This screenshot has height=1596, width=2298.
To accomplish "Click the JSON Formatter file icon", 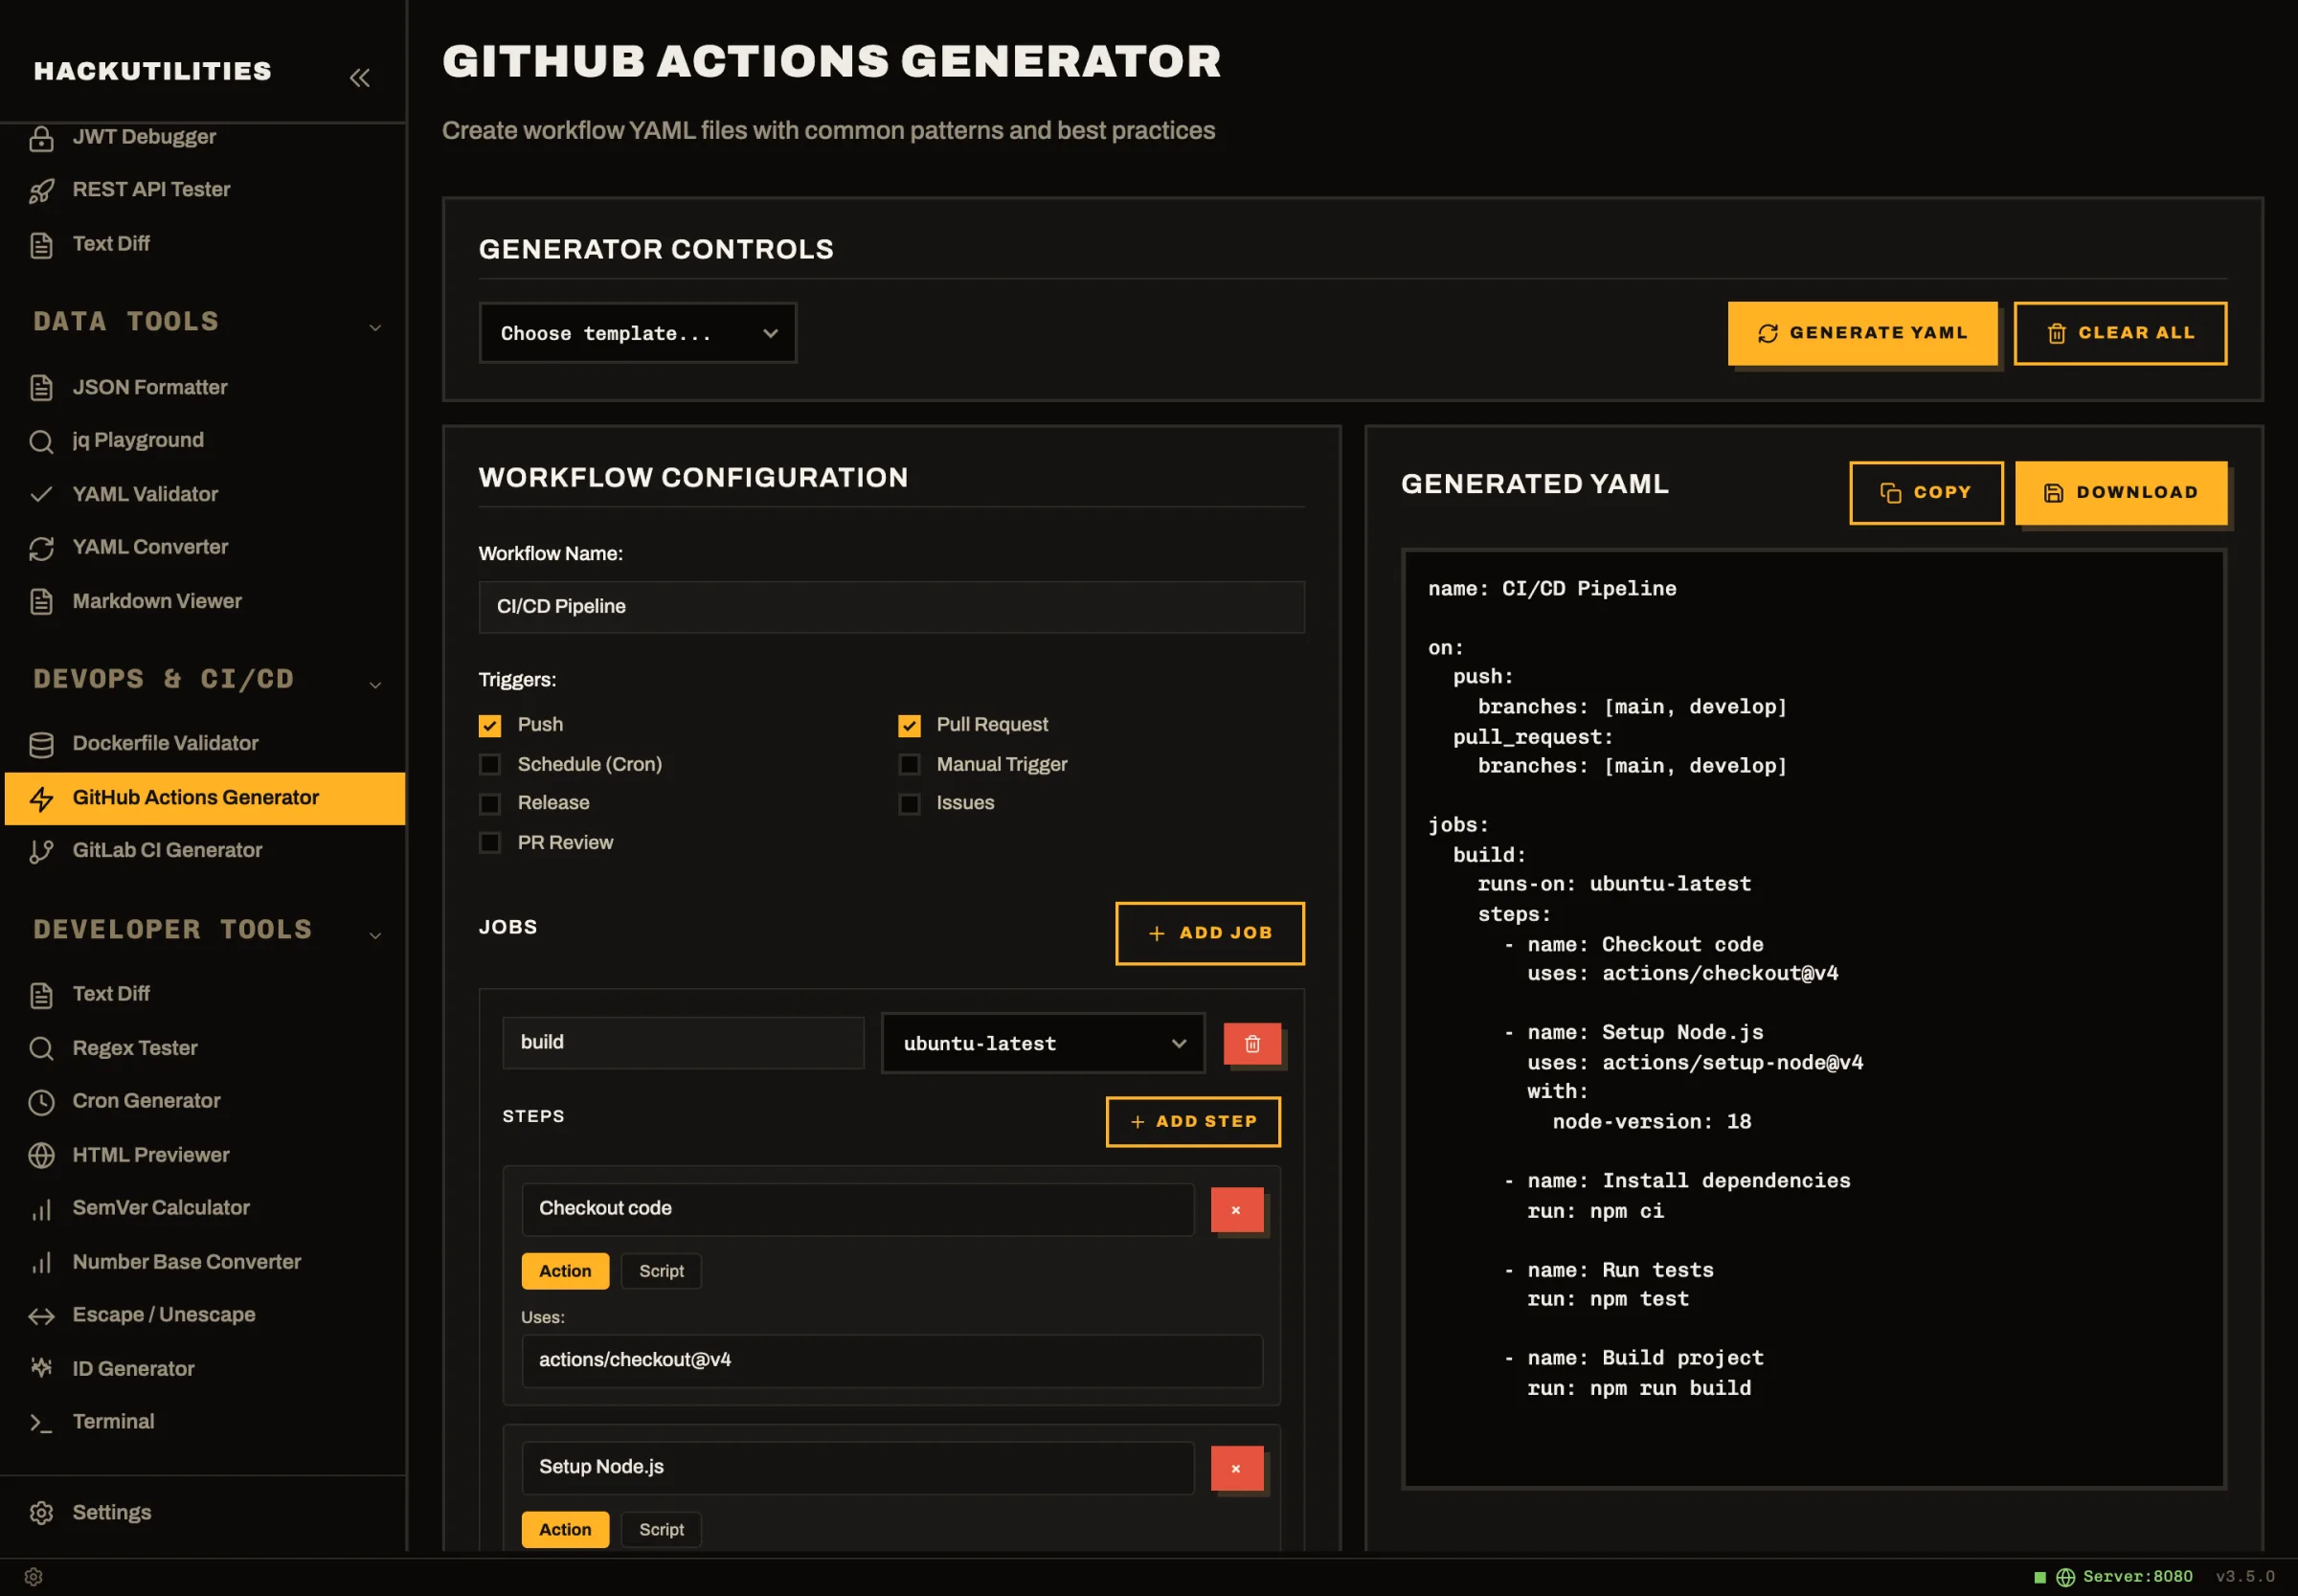I will pyautogui.click(x=41, y=388).
